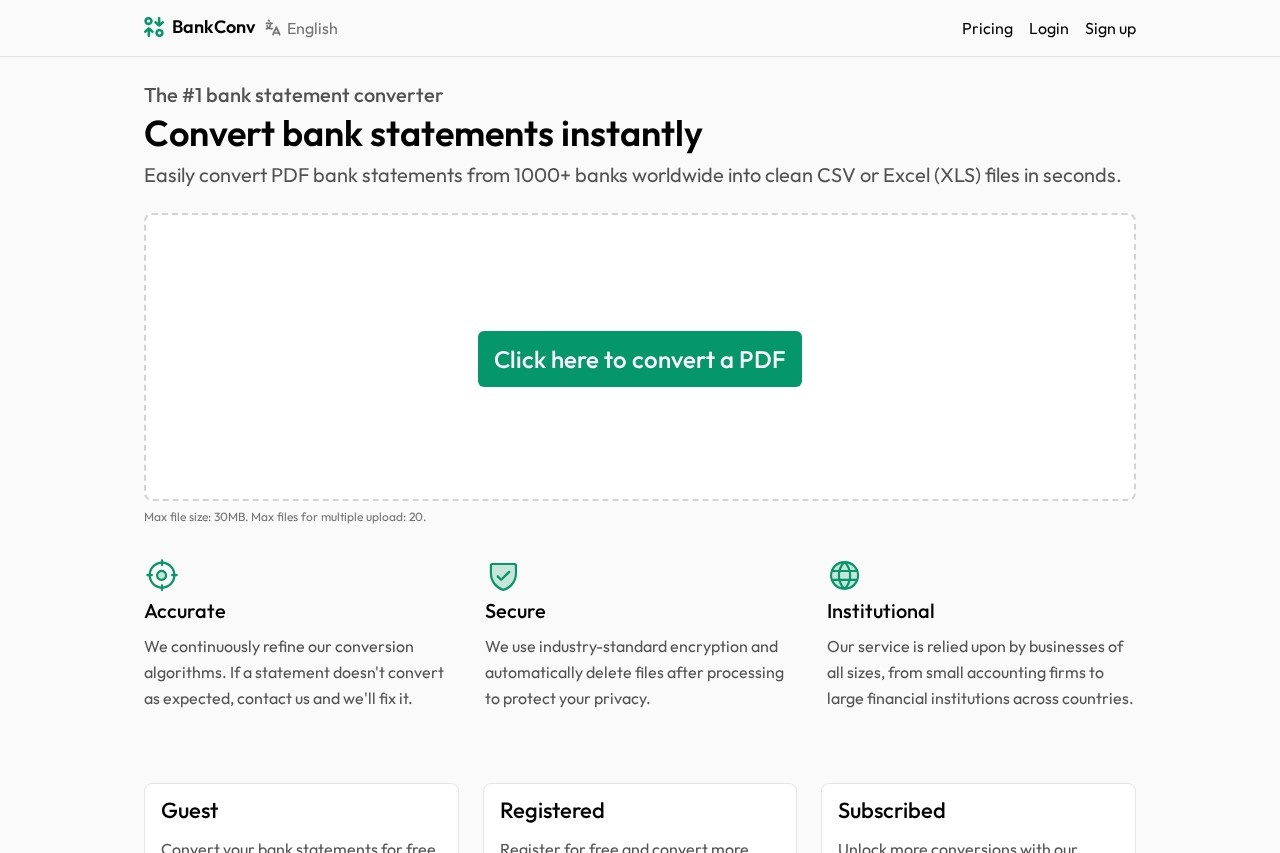Select Sign up in the header
This screenshot has height=853, width=1280.
pos(1110,28)
